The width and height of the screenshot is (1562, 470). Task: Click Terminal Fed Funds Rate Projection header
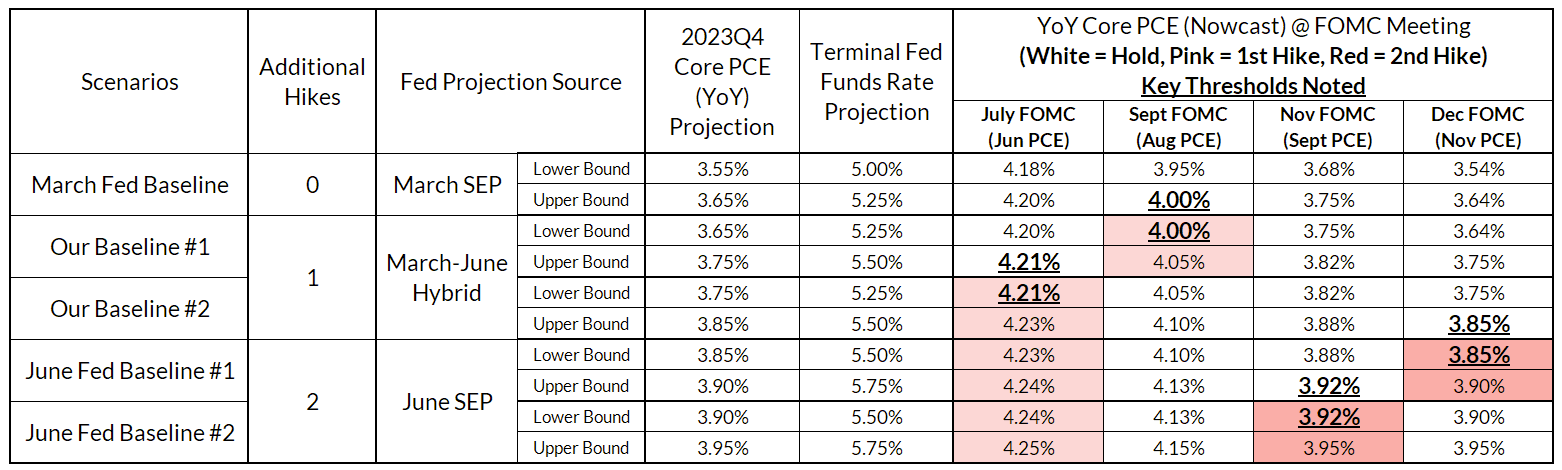click(x=877, y=82)
